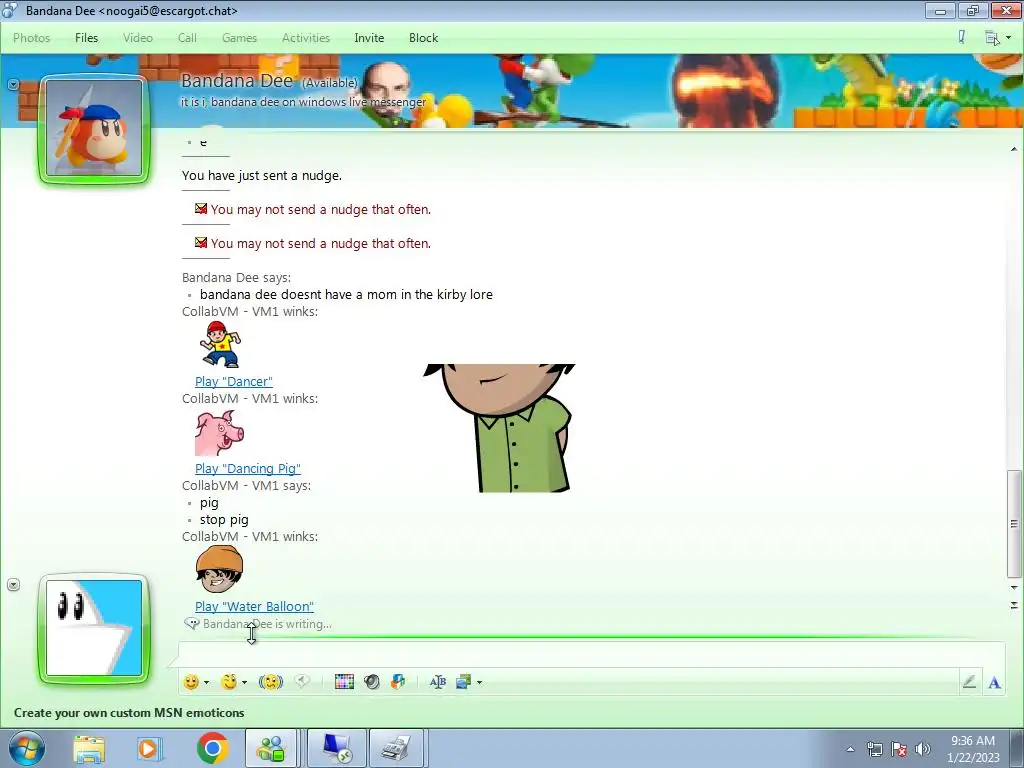Open Windows Explorer from the taskbar
The height and width of the screenshot is (768, 1024).
tap(89, 748)
